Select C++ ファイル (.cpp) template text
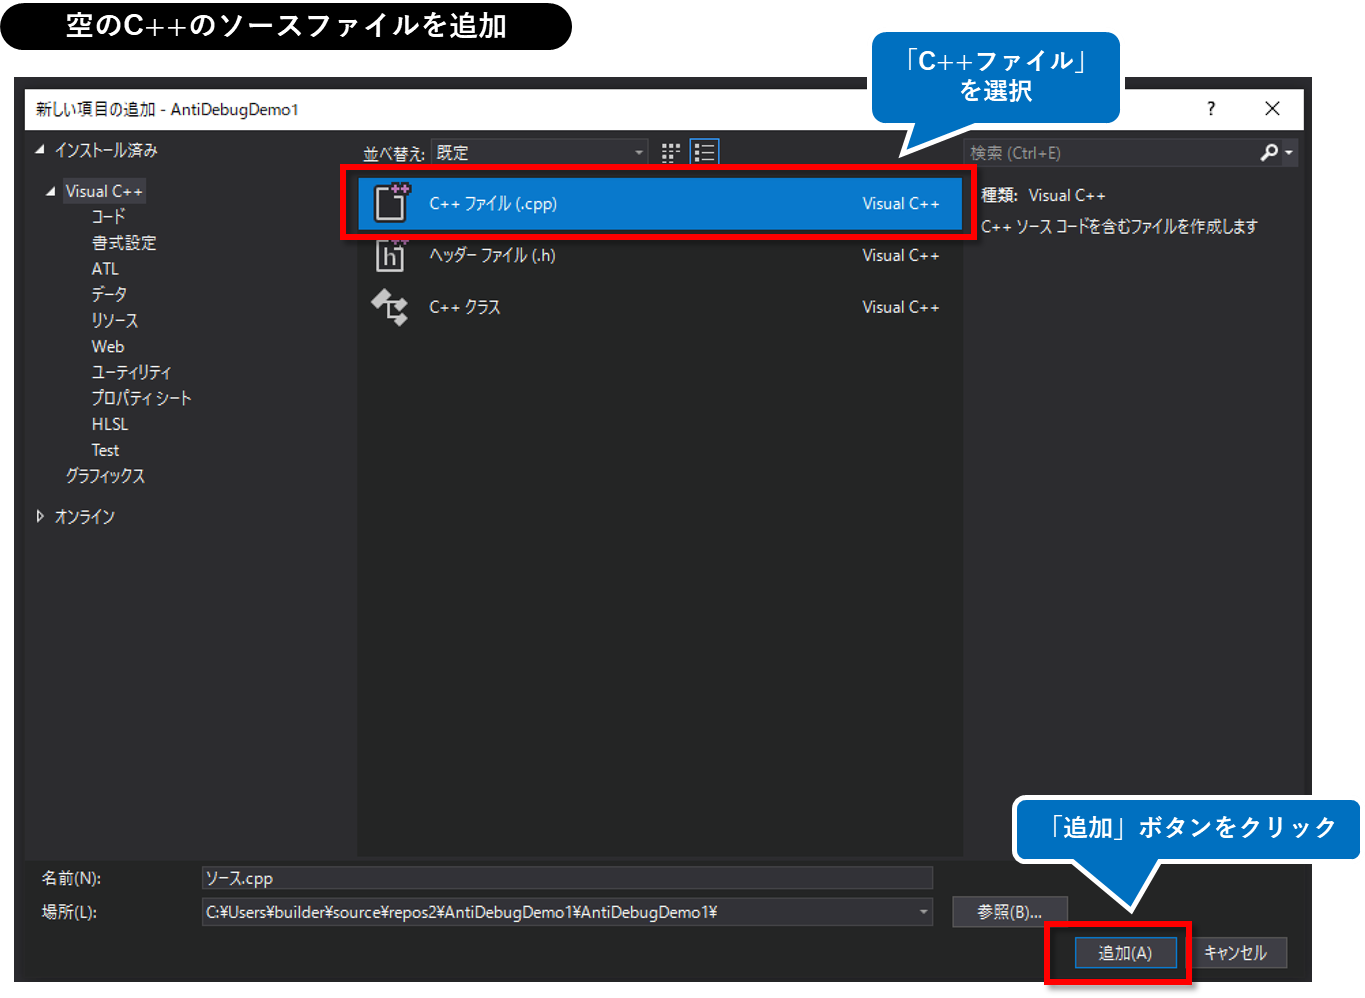 pyautogui.click(x=493, y=204)
